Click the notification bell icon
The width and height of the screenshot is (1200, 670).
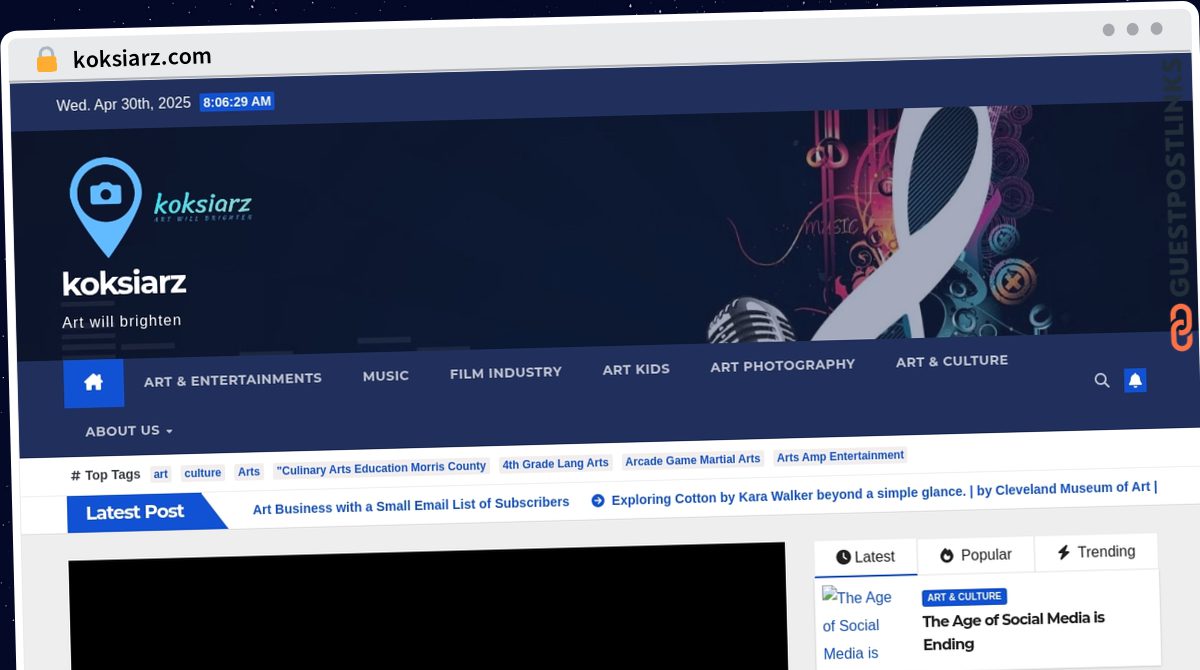tap(1135, 380)
